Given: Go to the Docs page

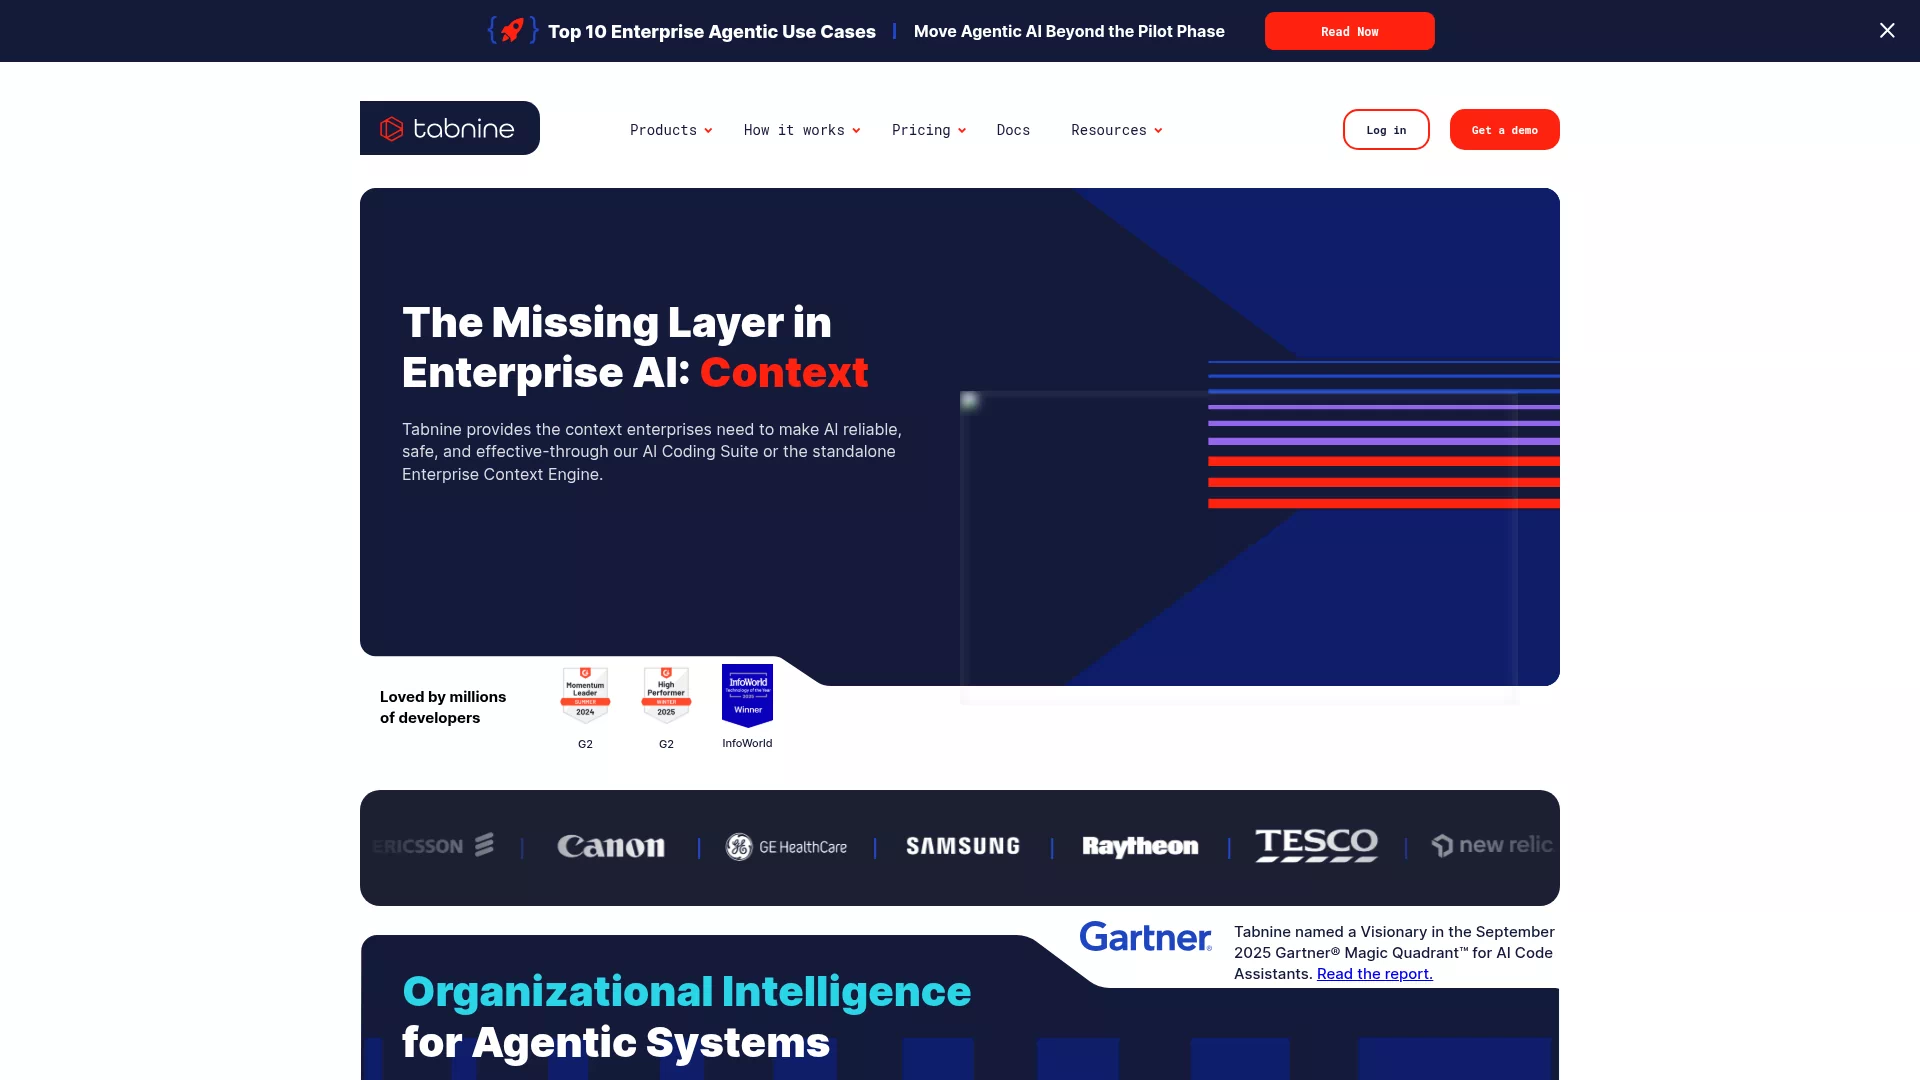Looking at the screenshot, I should 1013,130.
